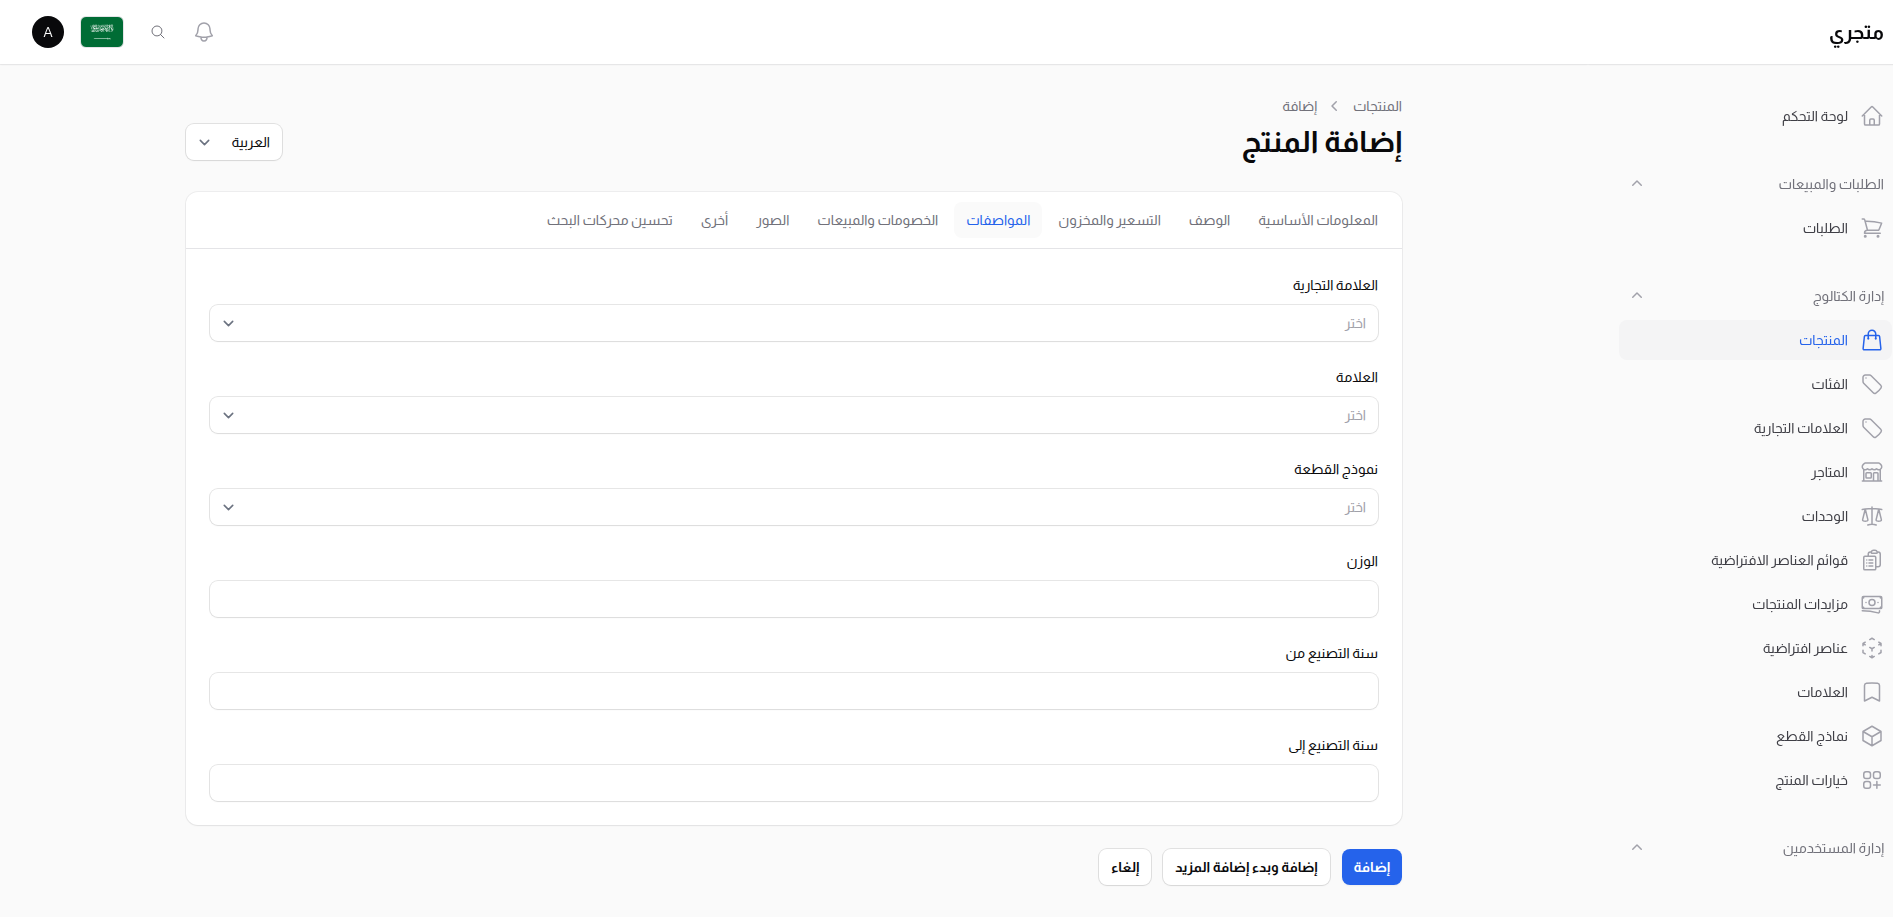Open خيارات المنتج product options icon
The image size is (1893, 917).
(1872, 780)
